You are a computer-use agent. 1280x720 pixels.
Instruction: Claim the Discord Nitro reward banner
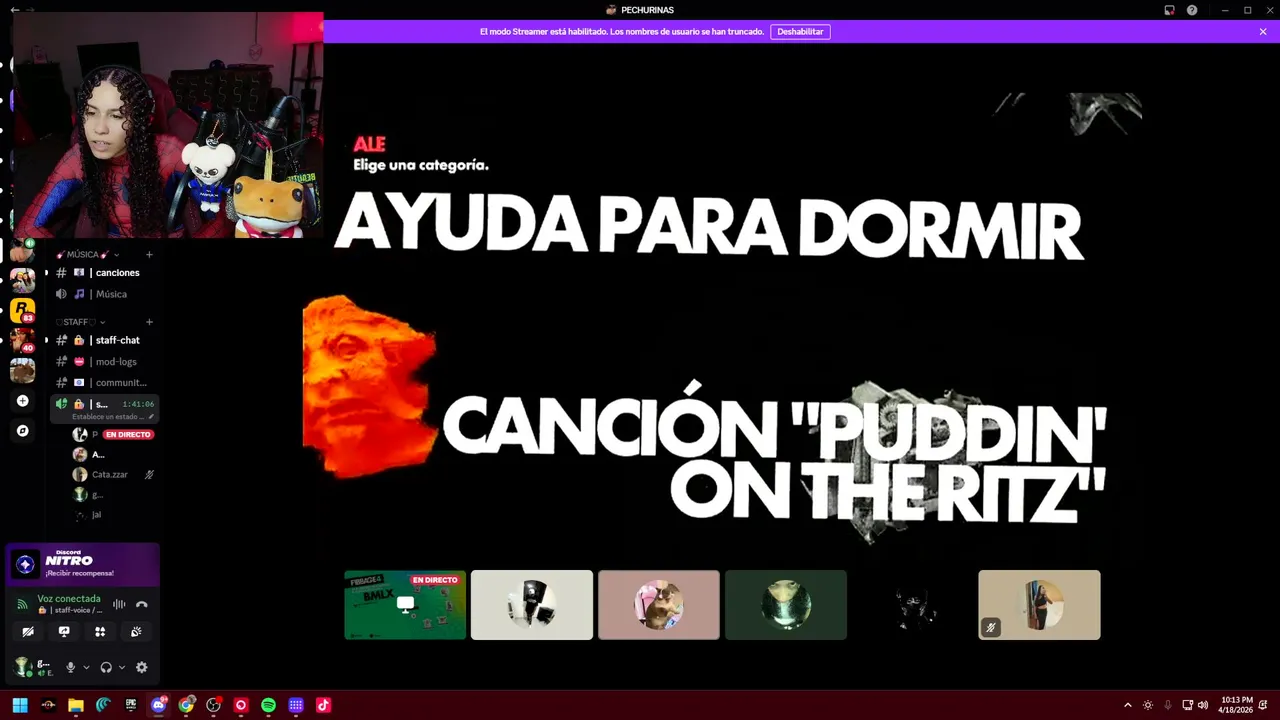tap(83, 565)
